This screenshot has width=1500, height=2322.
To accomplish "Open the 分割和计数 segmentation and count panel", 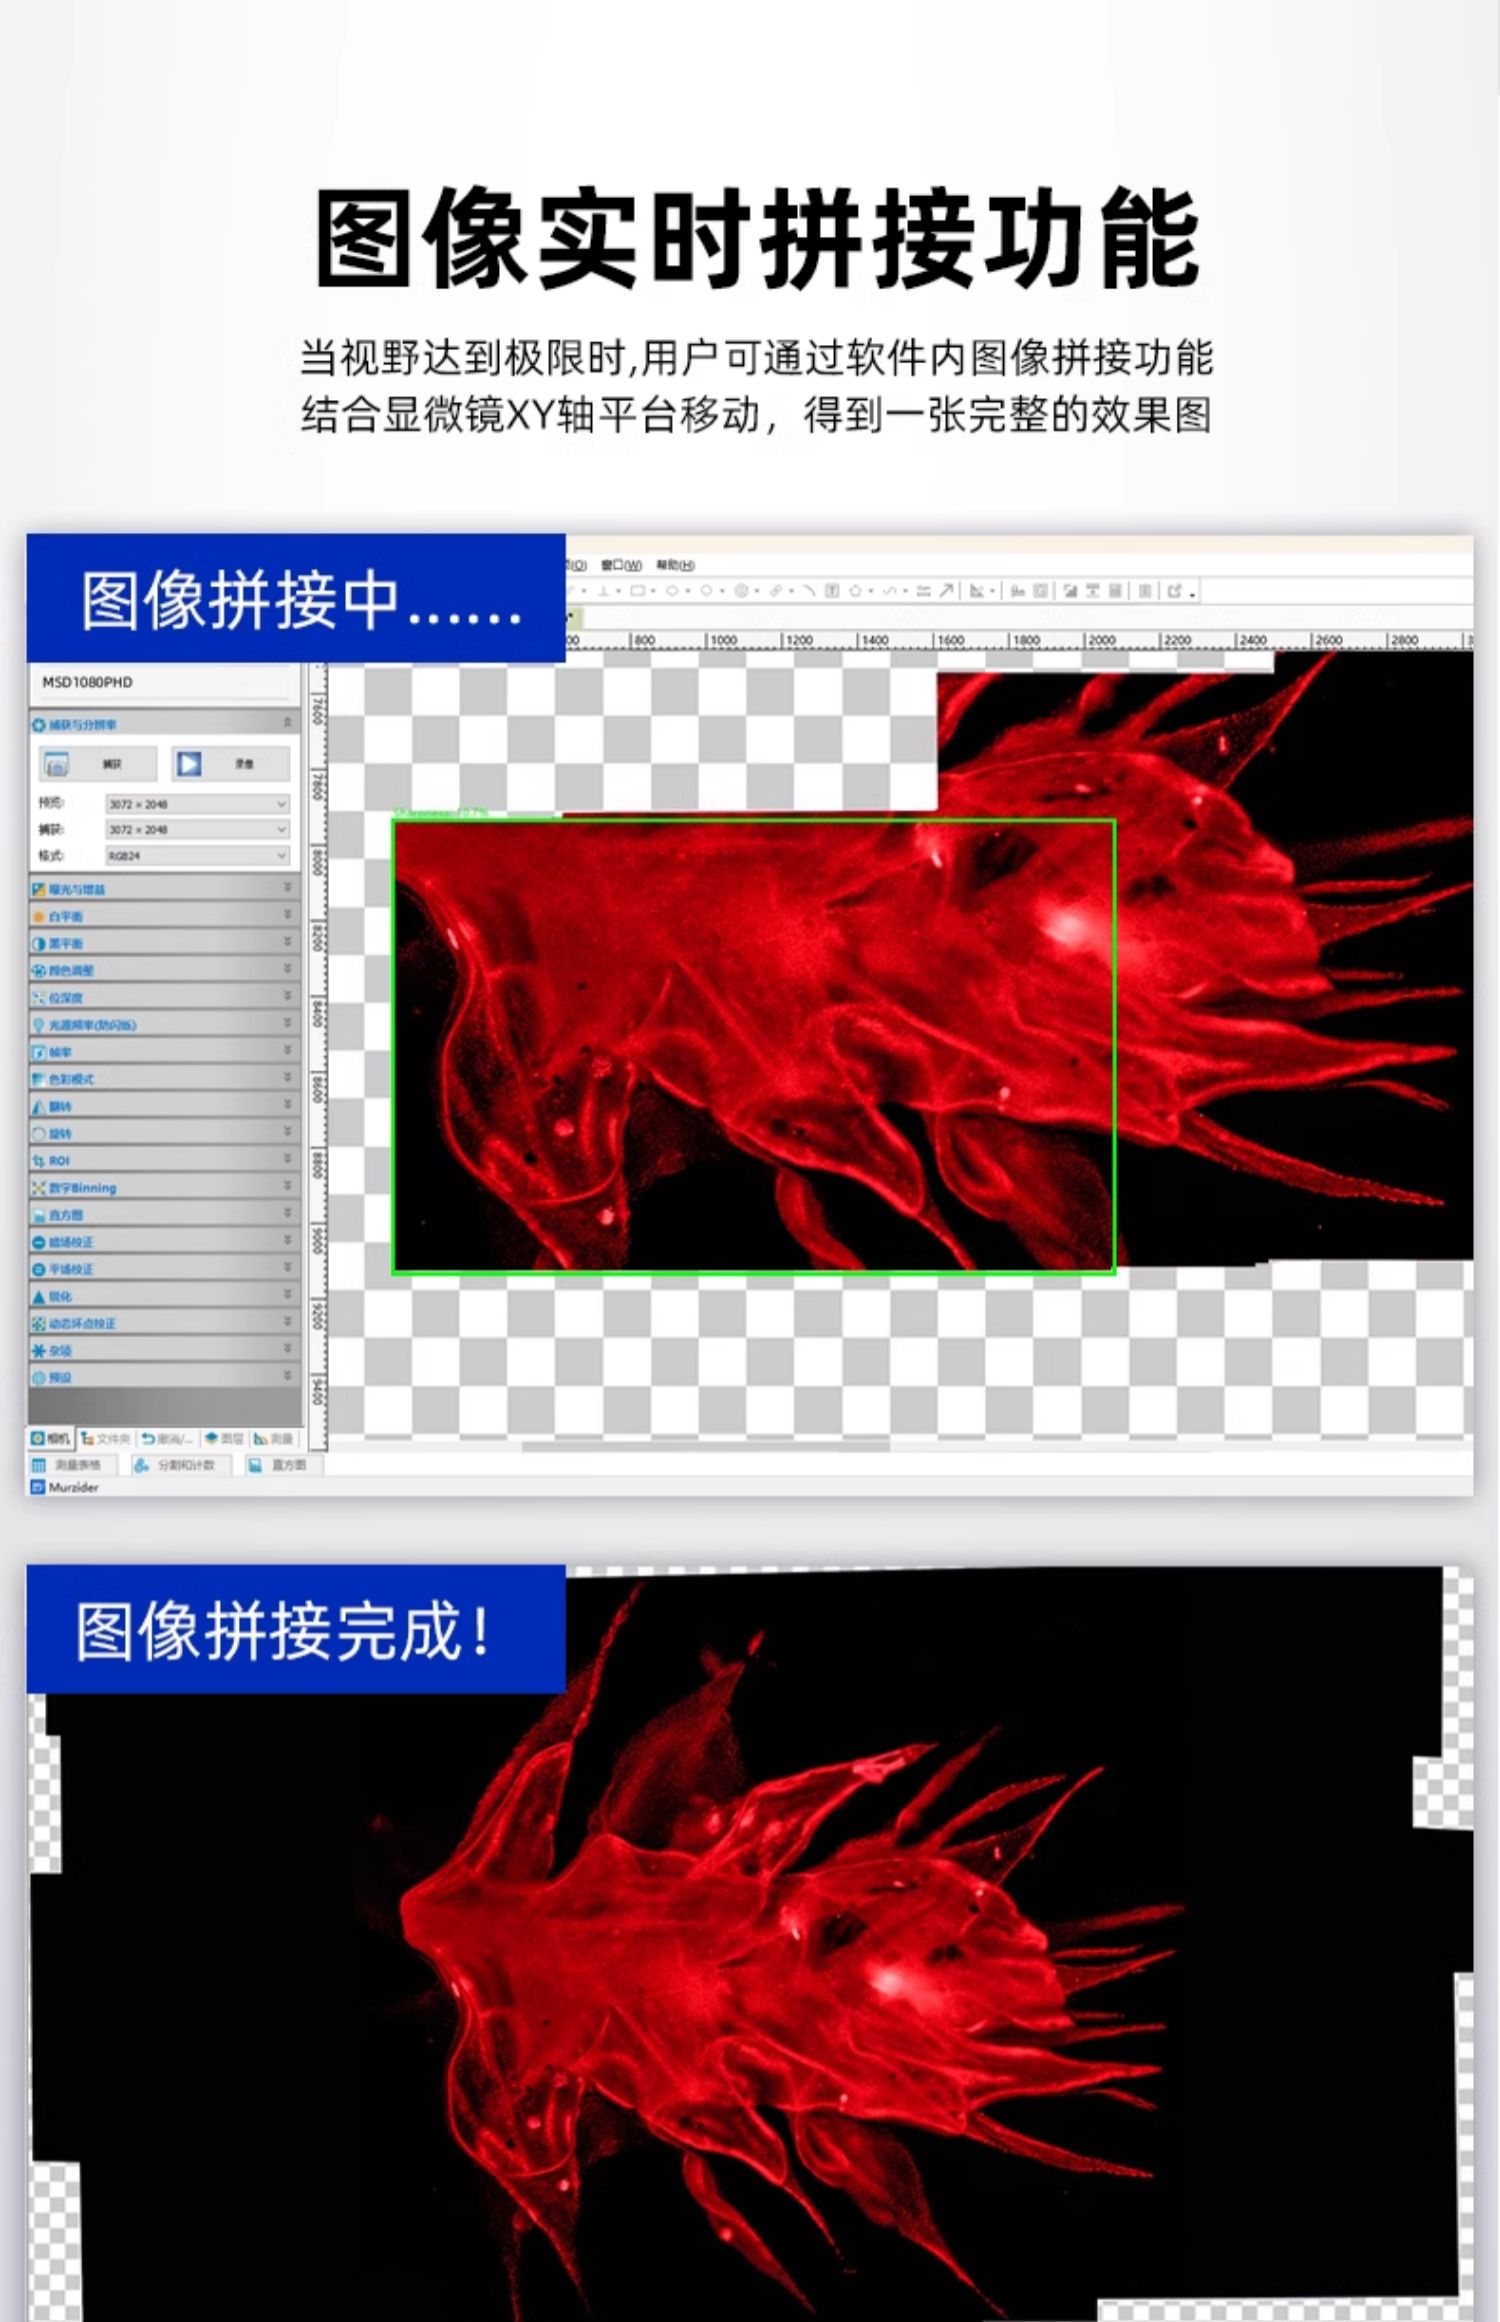I will [x=181, y=1465].
